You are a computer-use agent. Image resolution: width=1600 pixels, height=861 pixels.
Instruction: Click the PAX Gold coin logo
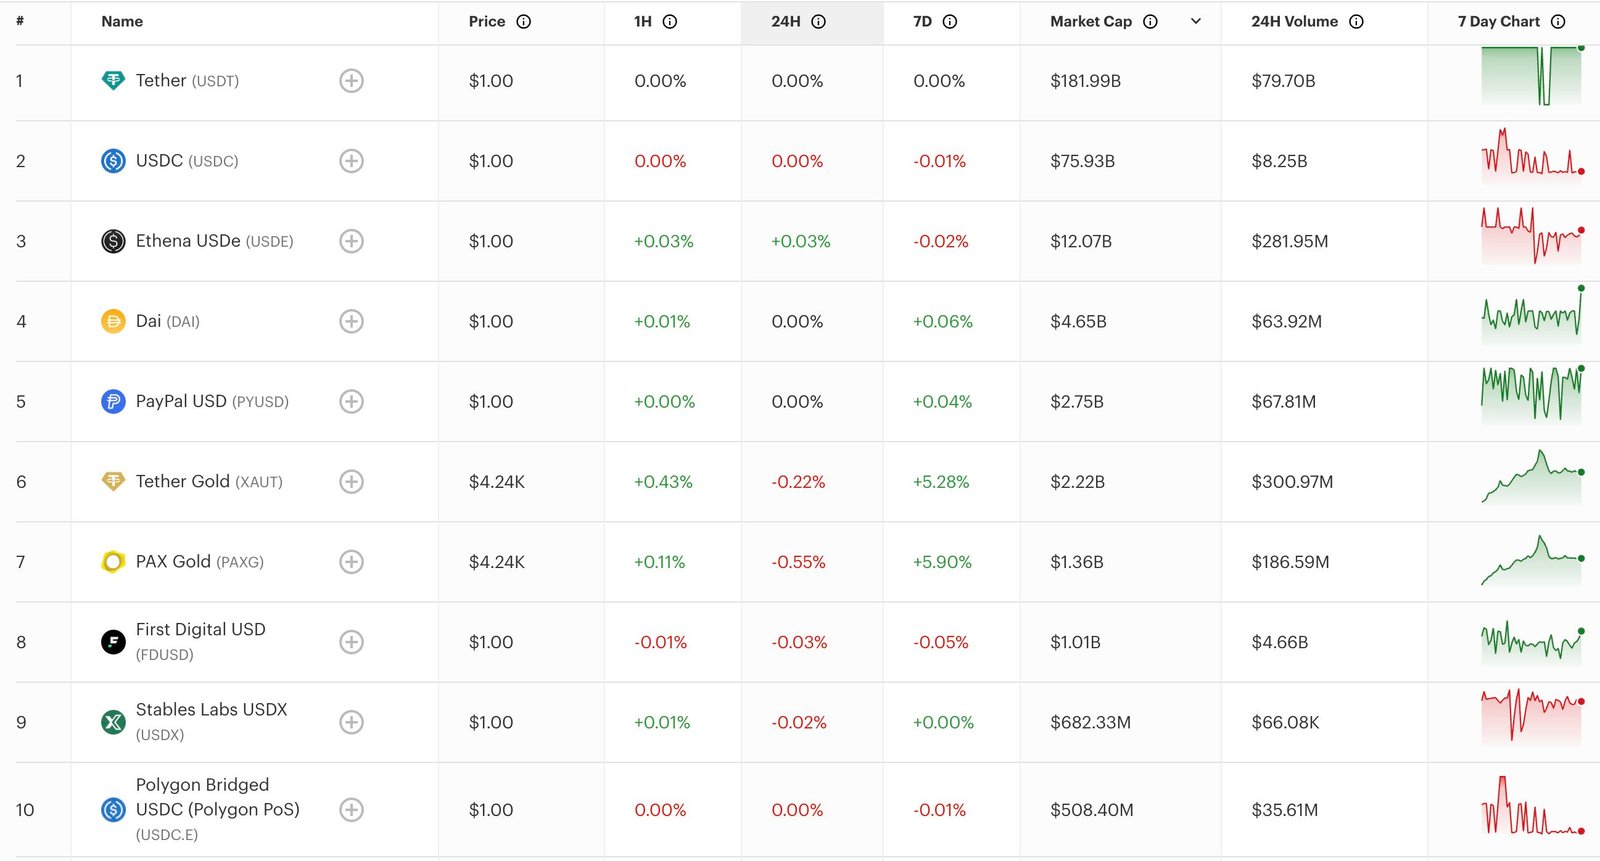tap(113, 562)
